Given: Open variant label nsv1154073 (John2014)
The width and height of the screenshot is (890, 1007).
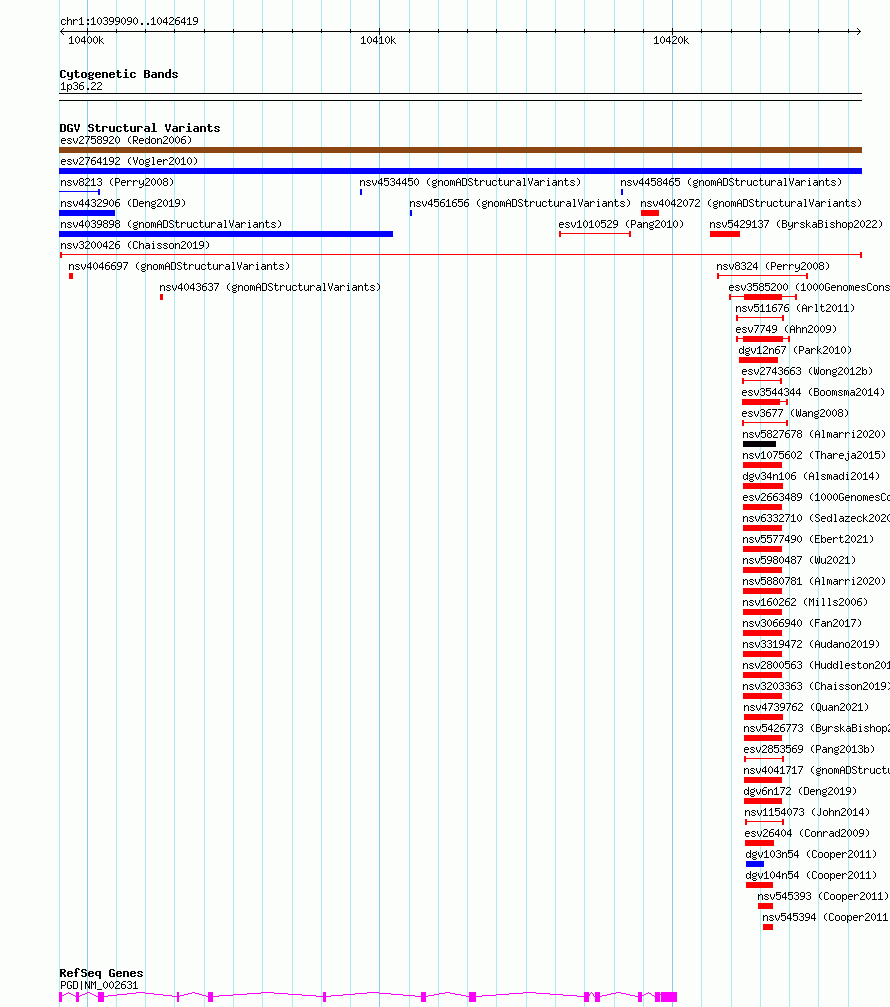Looking at the screenshot, I should point(807,812).
